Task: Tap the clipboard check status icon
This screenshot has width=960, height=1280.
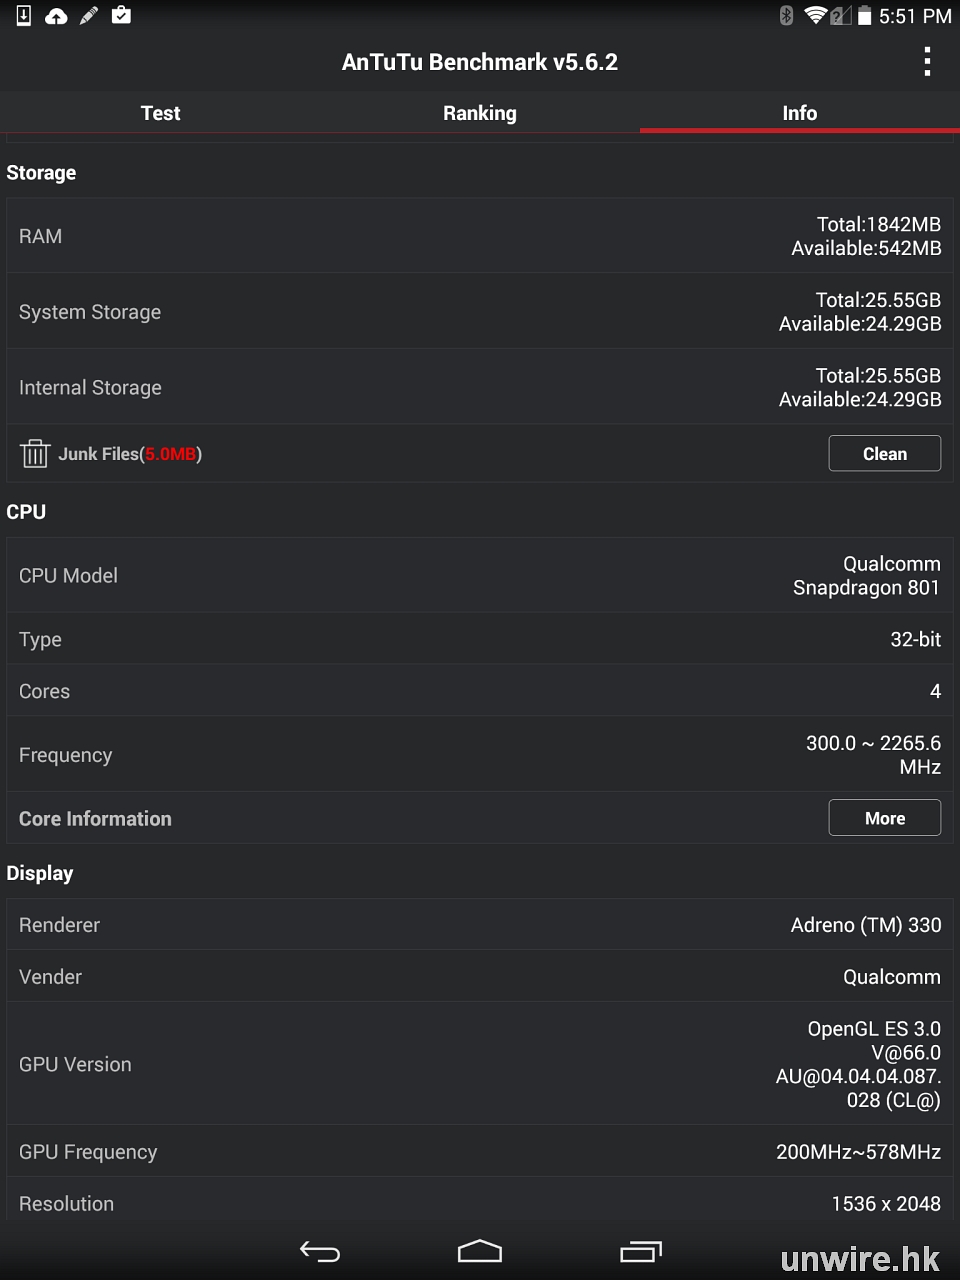Action: click(x=121, y=15)
